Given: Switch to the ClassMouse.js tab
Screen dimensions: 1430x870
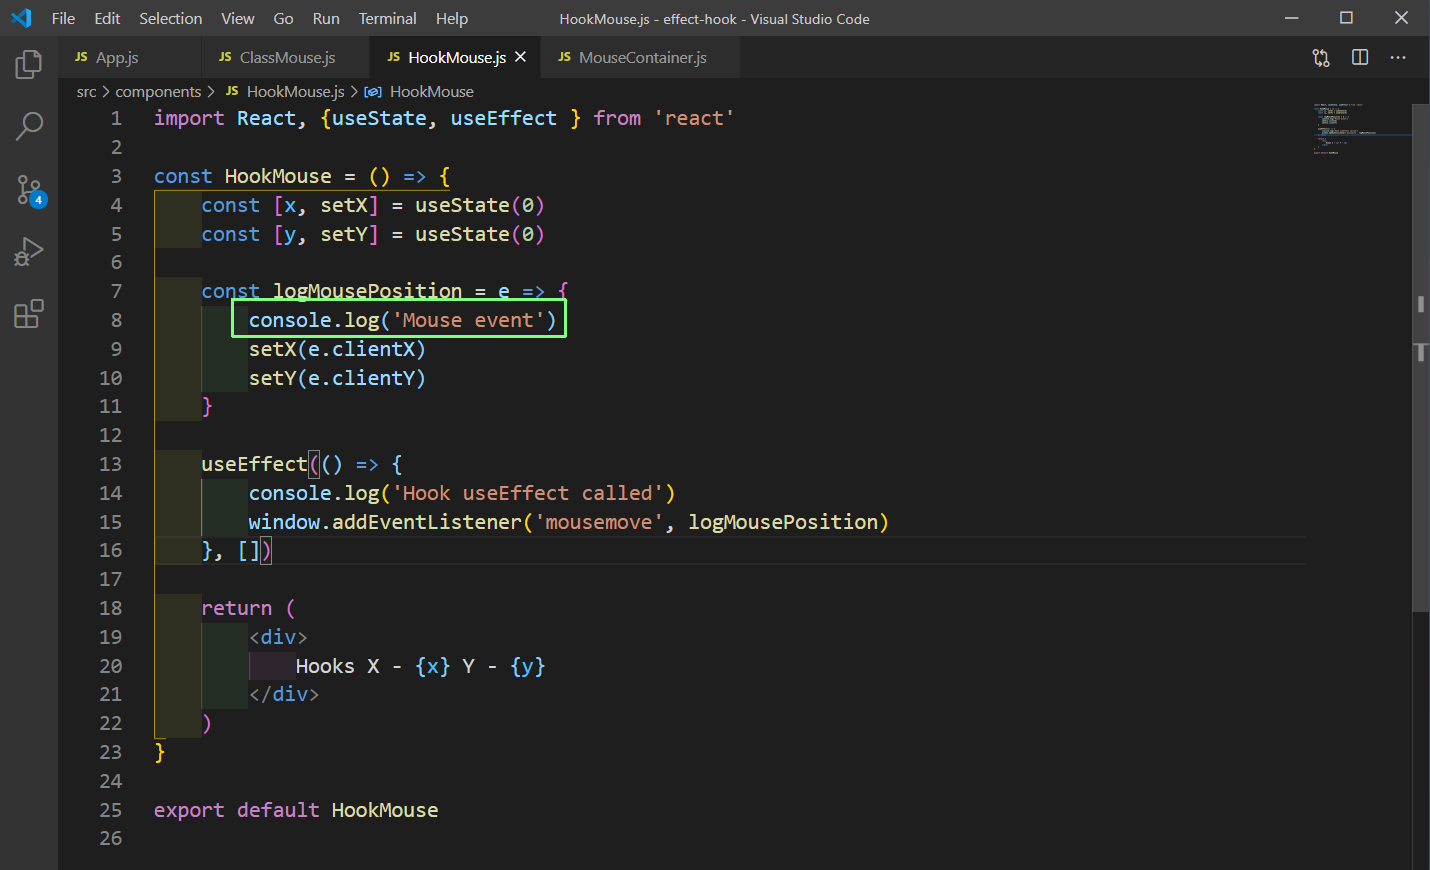Looking at the screenshot, I should 285,58.
